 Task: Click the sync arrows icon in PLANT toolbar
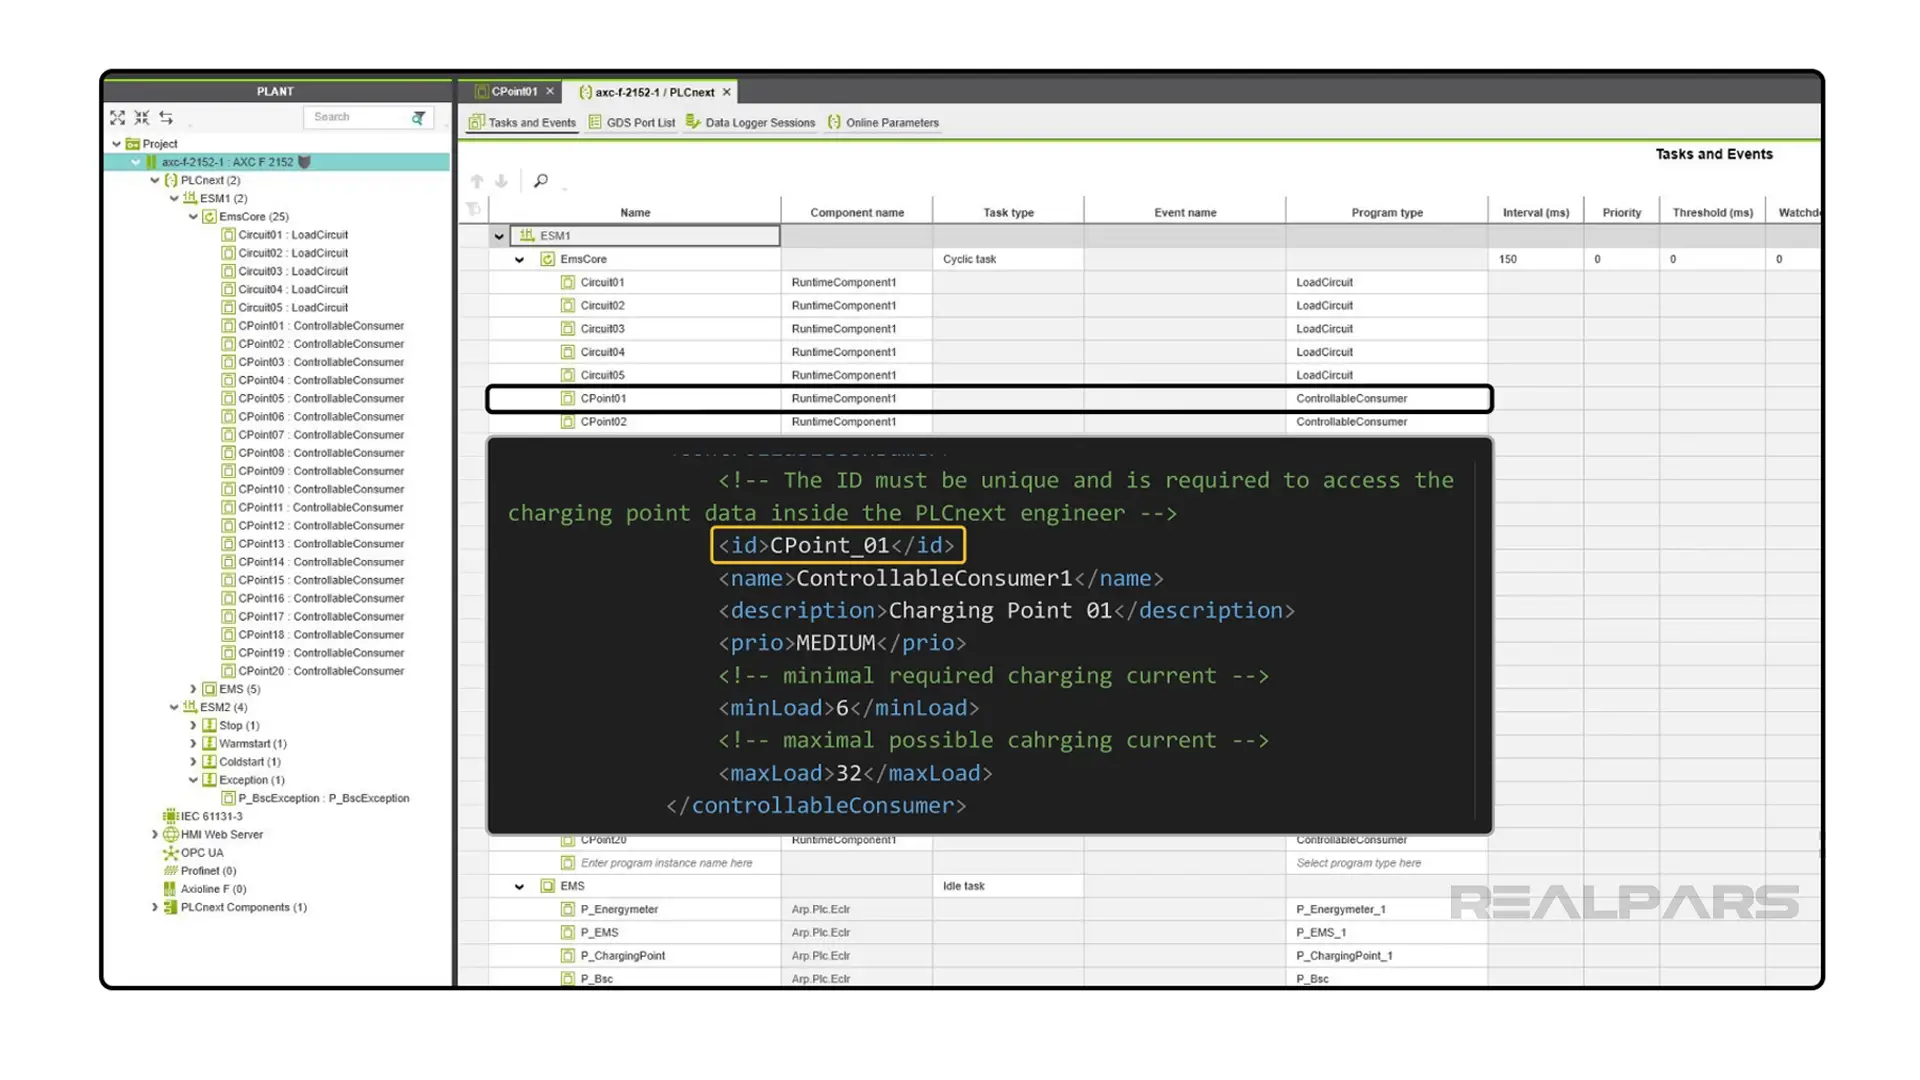point(166,118)
